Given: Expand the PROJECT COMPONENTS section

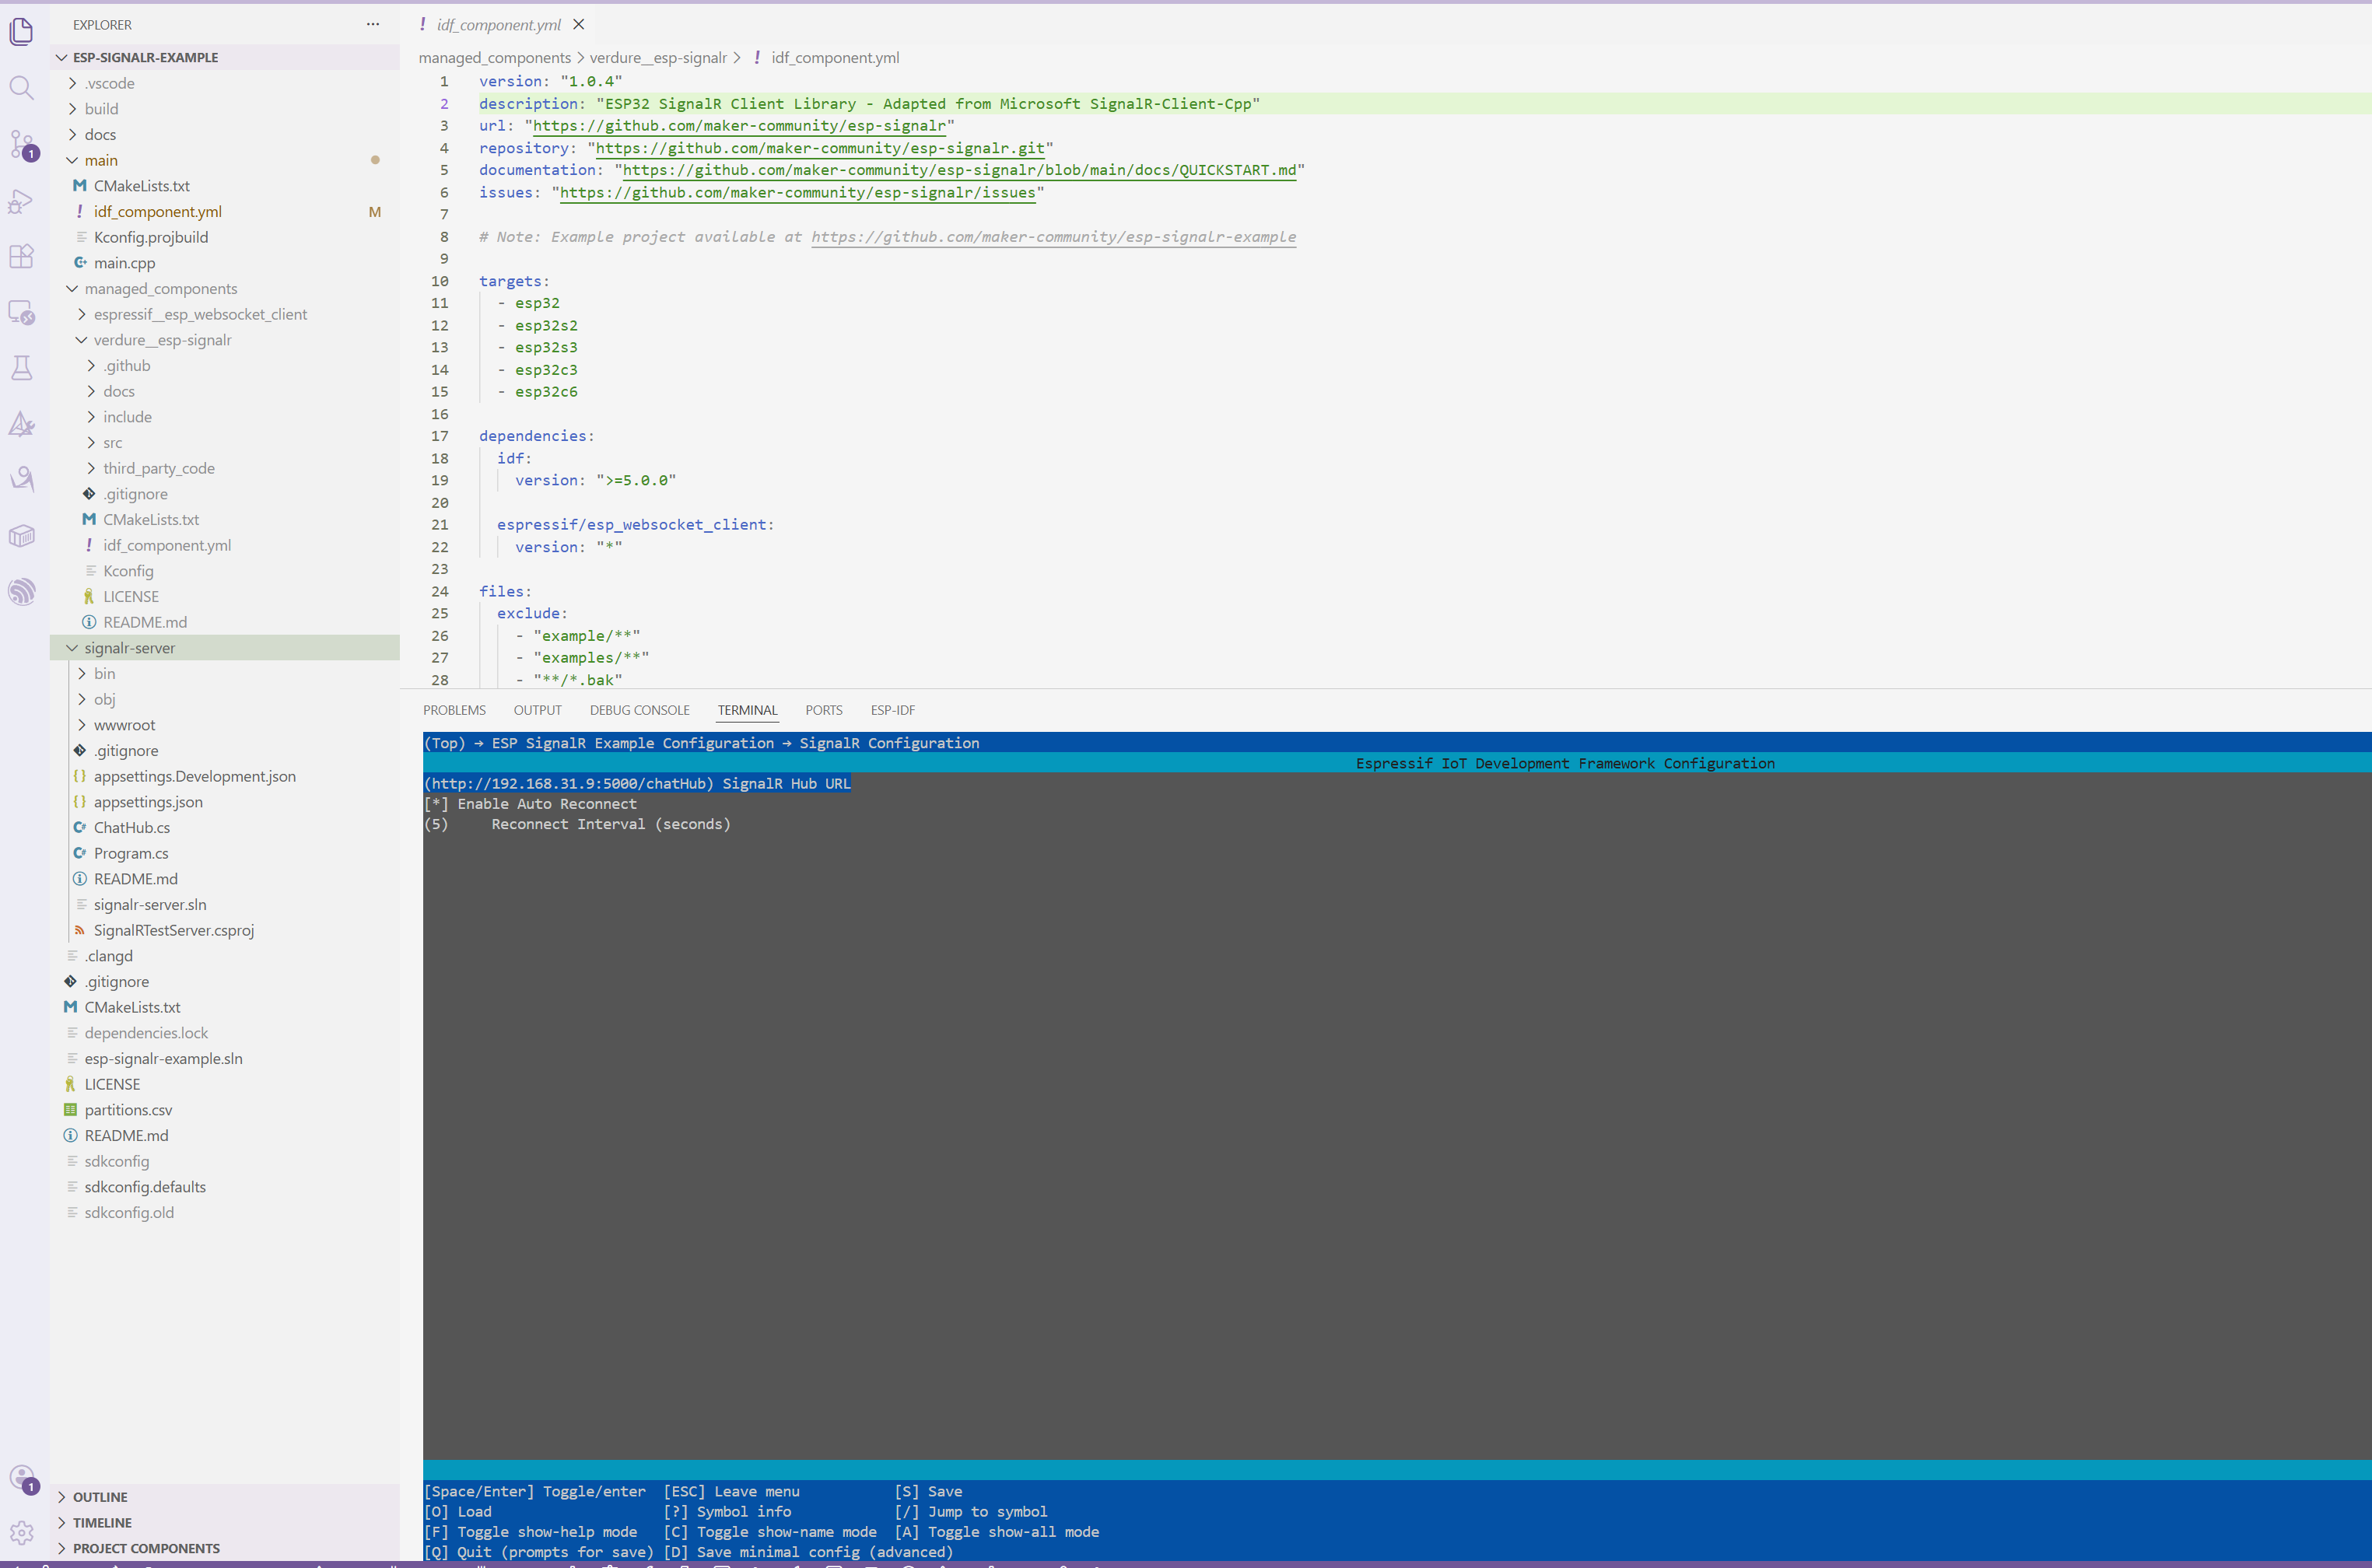Looking at the screenshot, I should point(146,1548).
